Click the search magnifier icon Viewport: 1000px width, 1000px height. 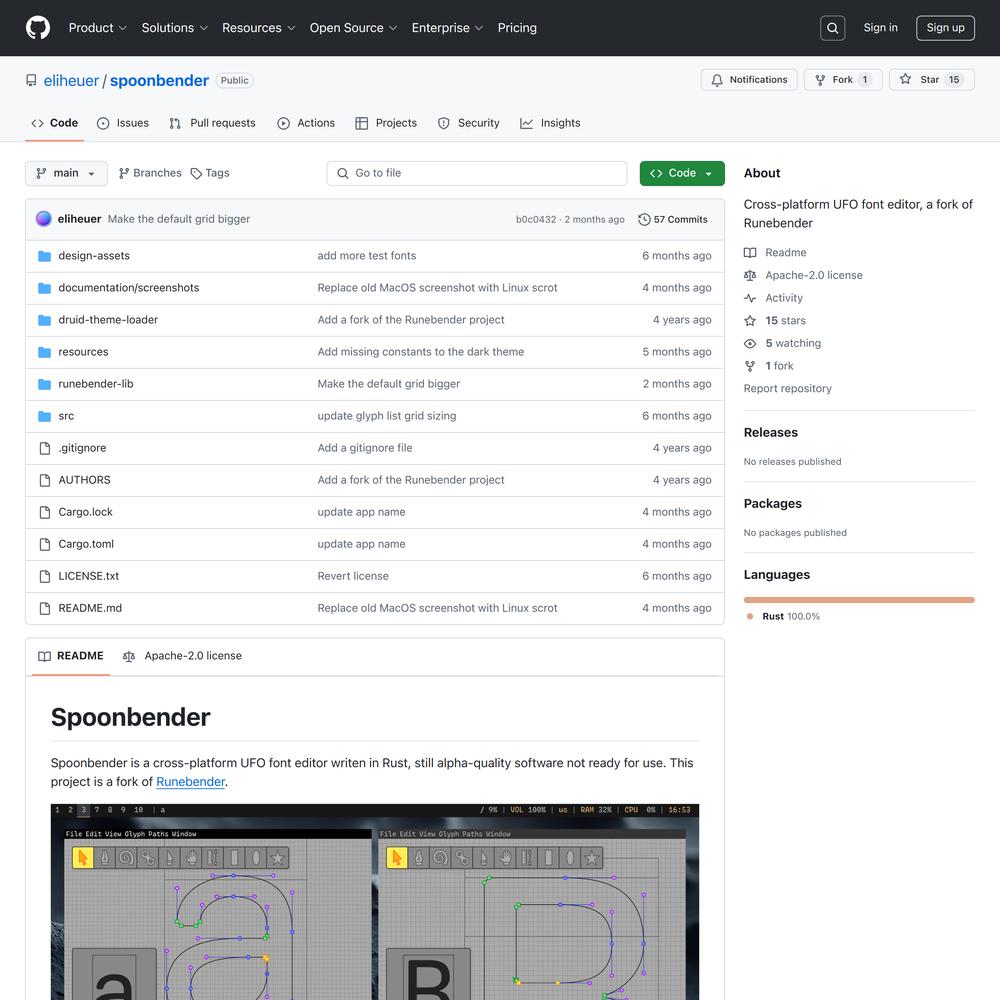[832, 28]
